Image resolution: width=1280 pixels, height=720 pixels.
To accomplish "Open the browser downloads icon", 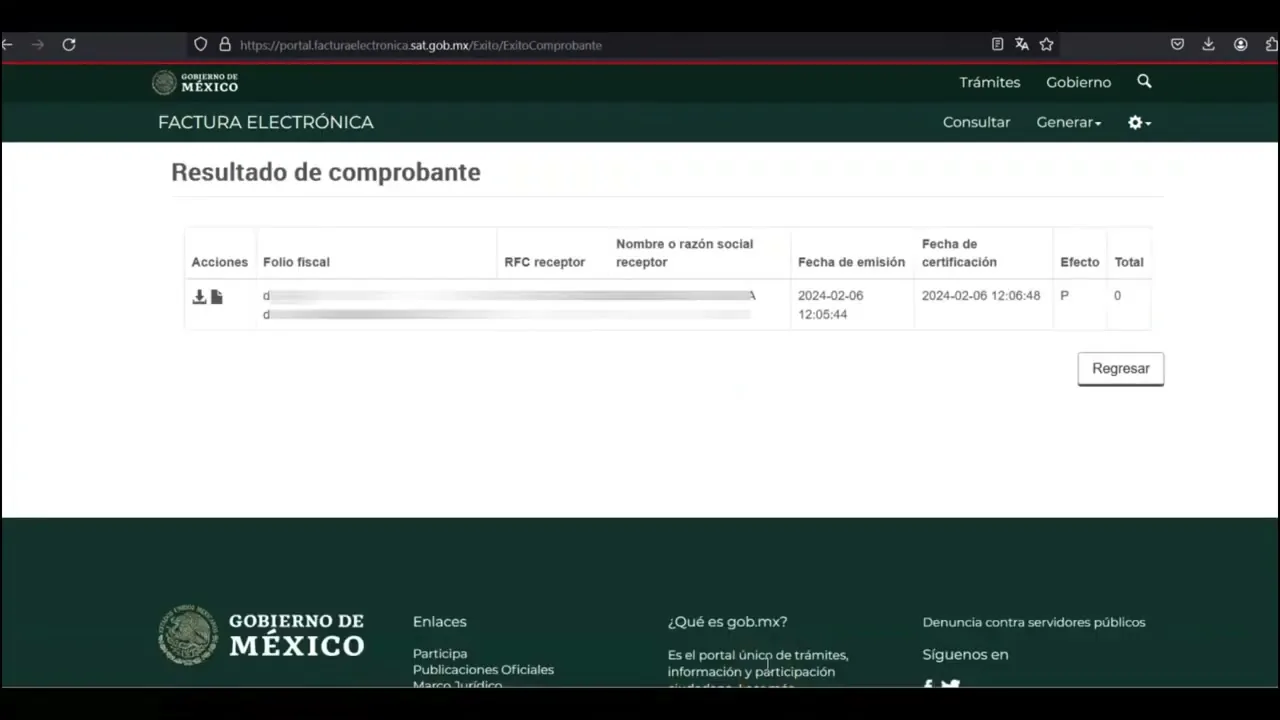I will (x=1209, y=44).
